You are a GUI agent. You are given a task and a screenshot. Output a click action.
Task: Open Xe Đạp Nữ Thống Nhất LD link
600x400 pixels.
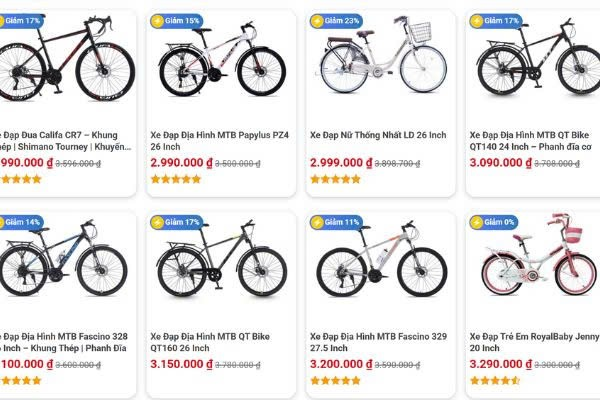pyautogui.click(x=378, y=135)
